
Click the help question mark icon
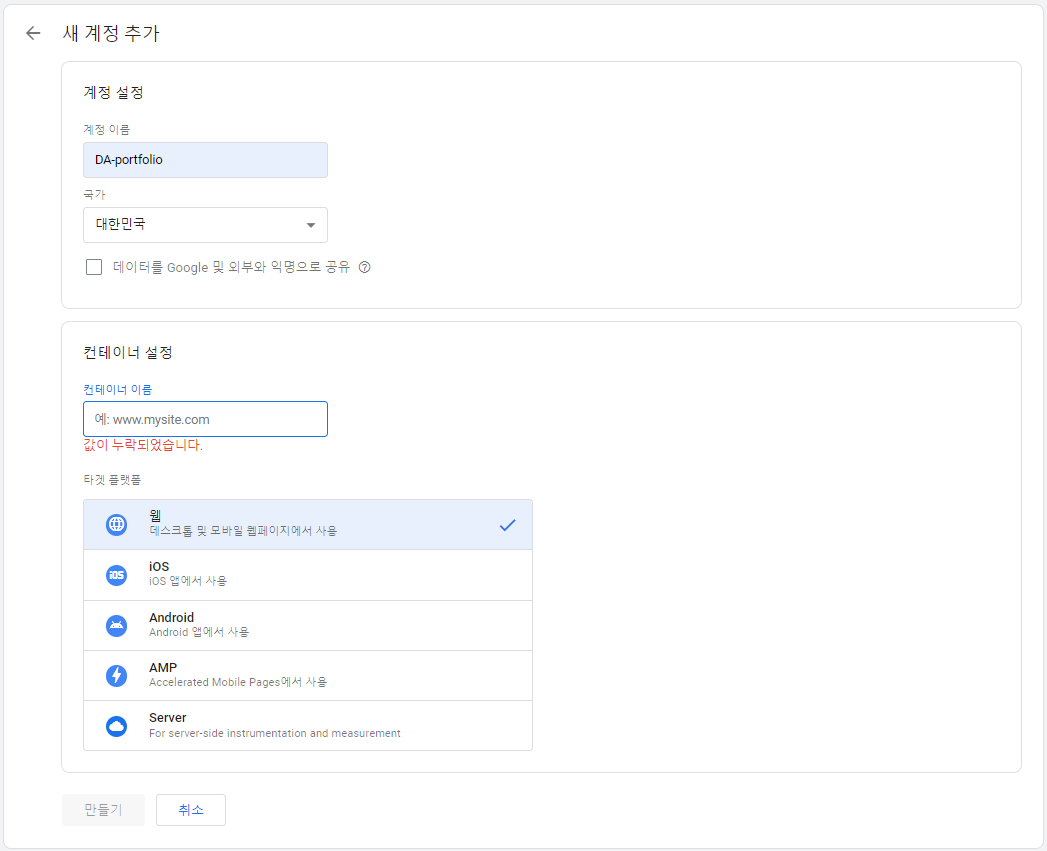pyautogui.click(x=365, y=267)
